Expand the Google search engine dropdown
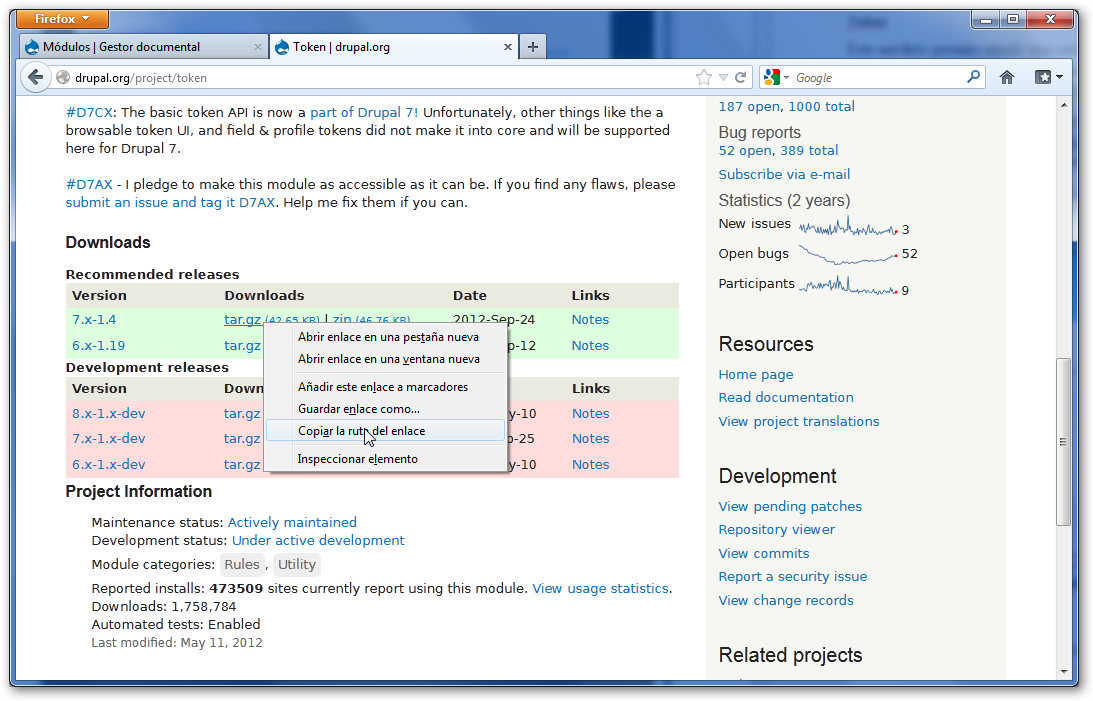 (776, 77)
